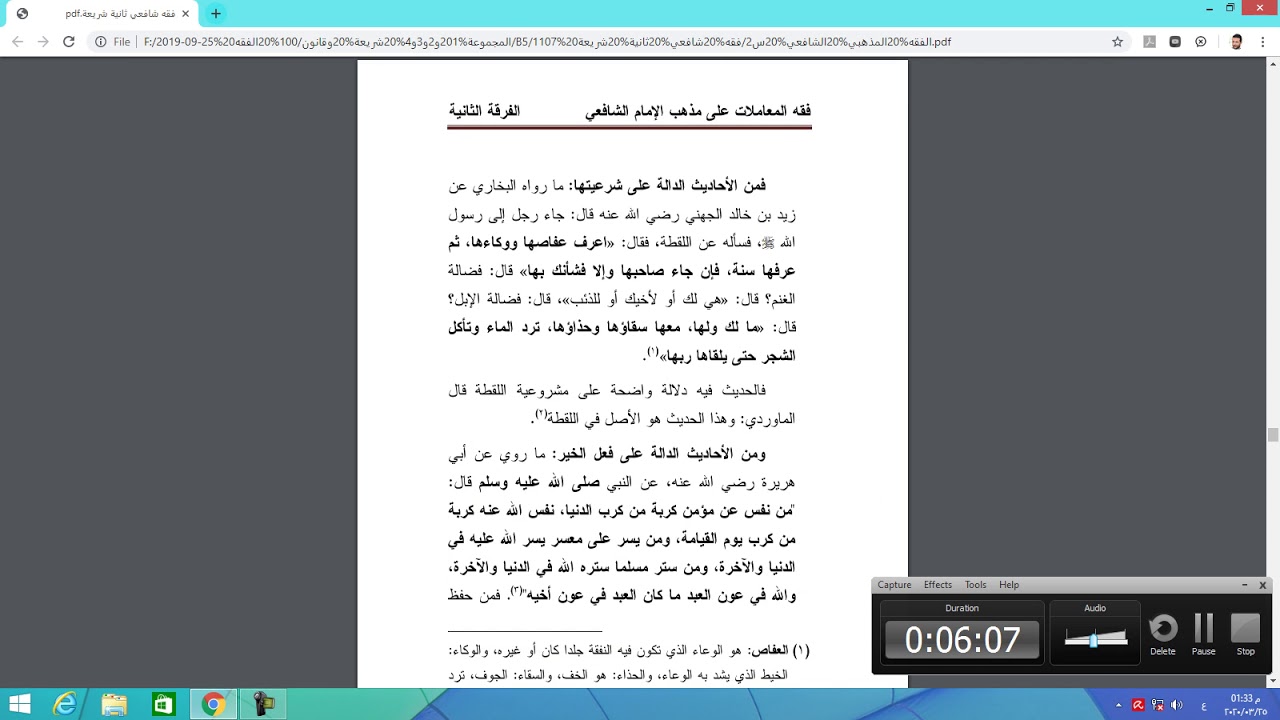1280x720 pixels.
Task: Close the فقه شافعي PDF tab
Action: click(185, 14)
